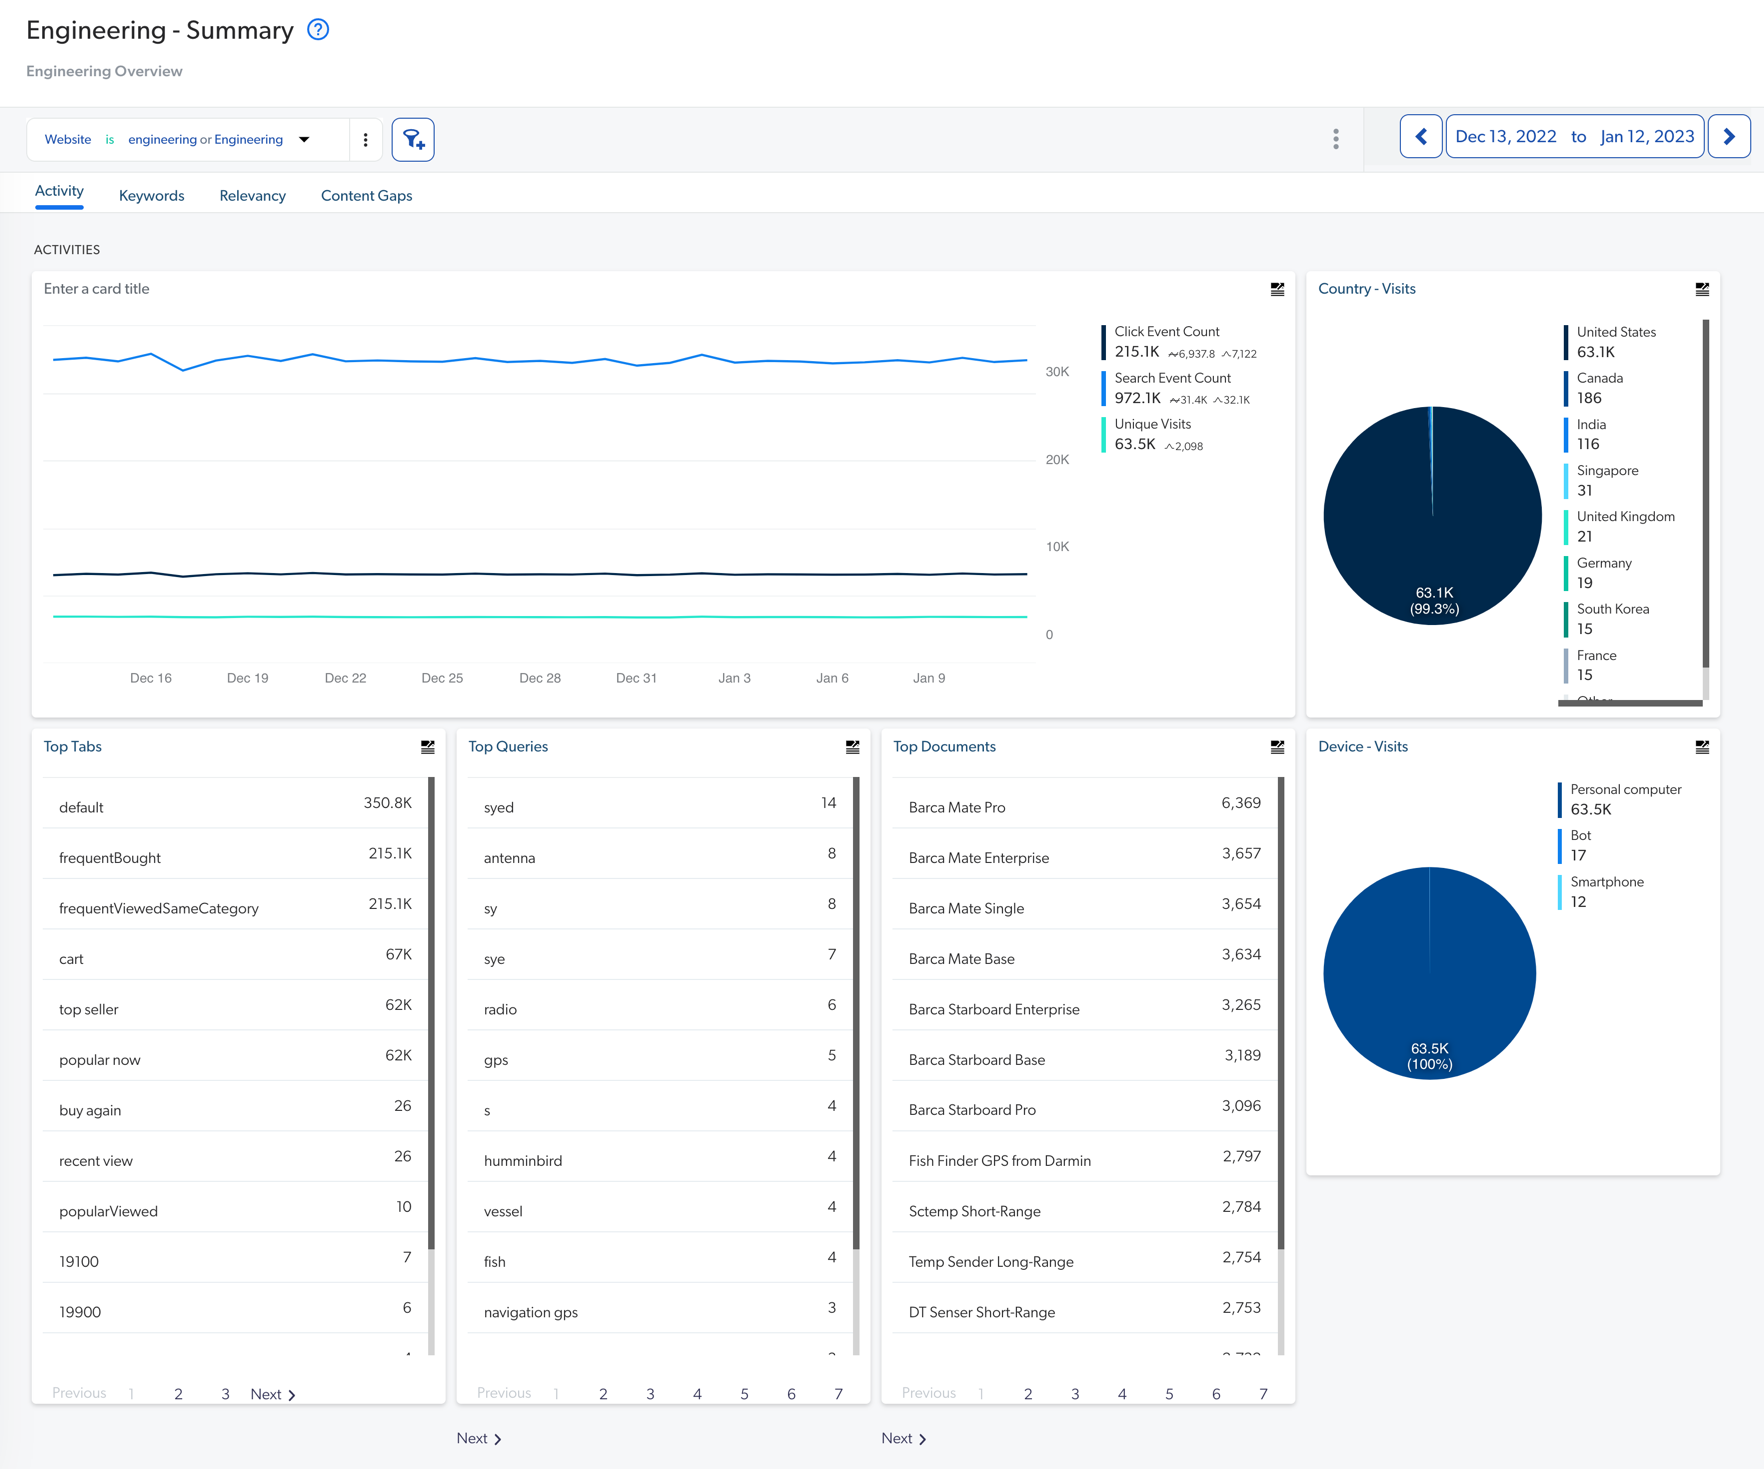Click the export icon on Device - Visits card

click(1702, 746)
